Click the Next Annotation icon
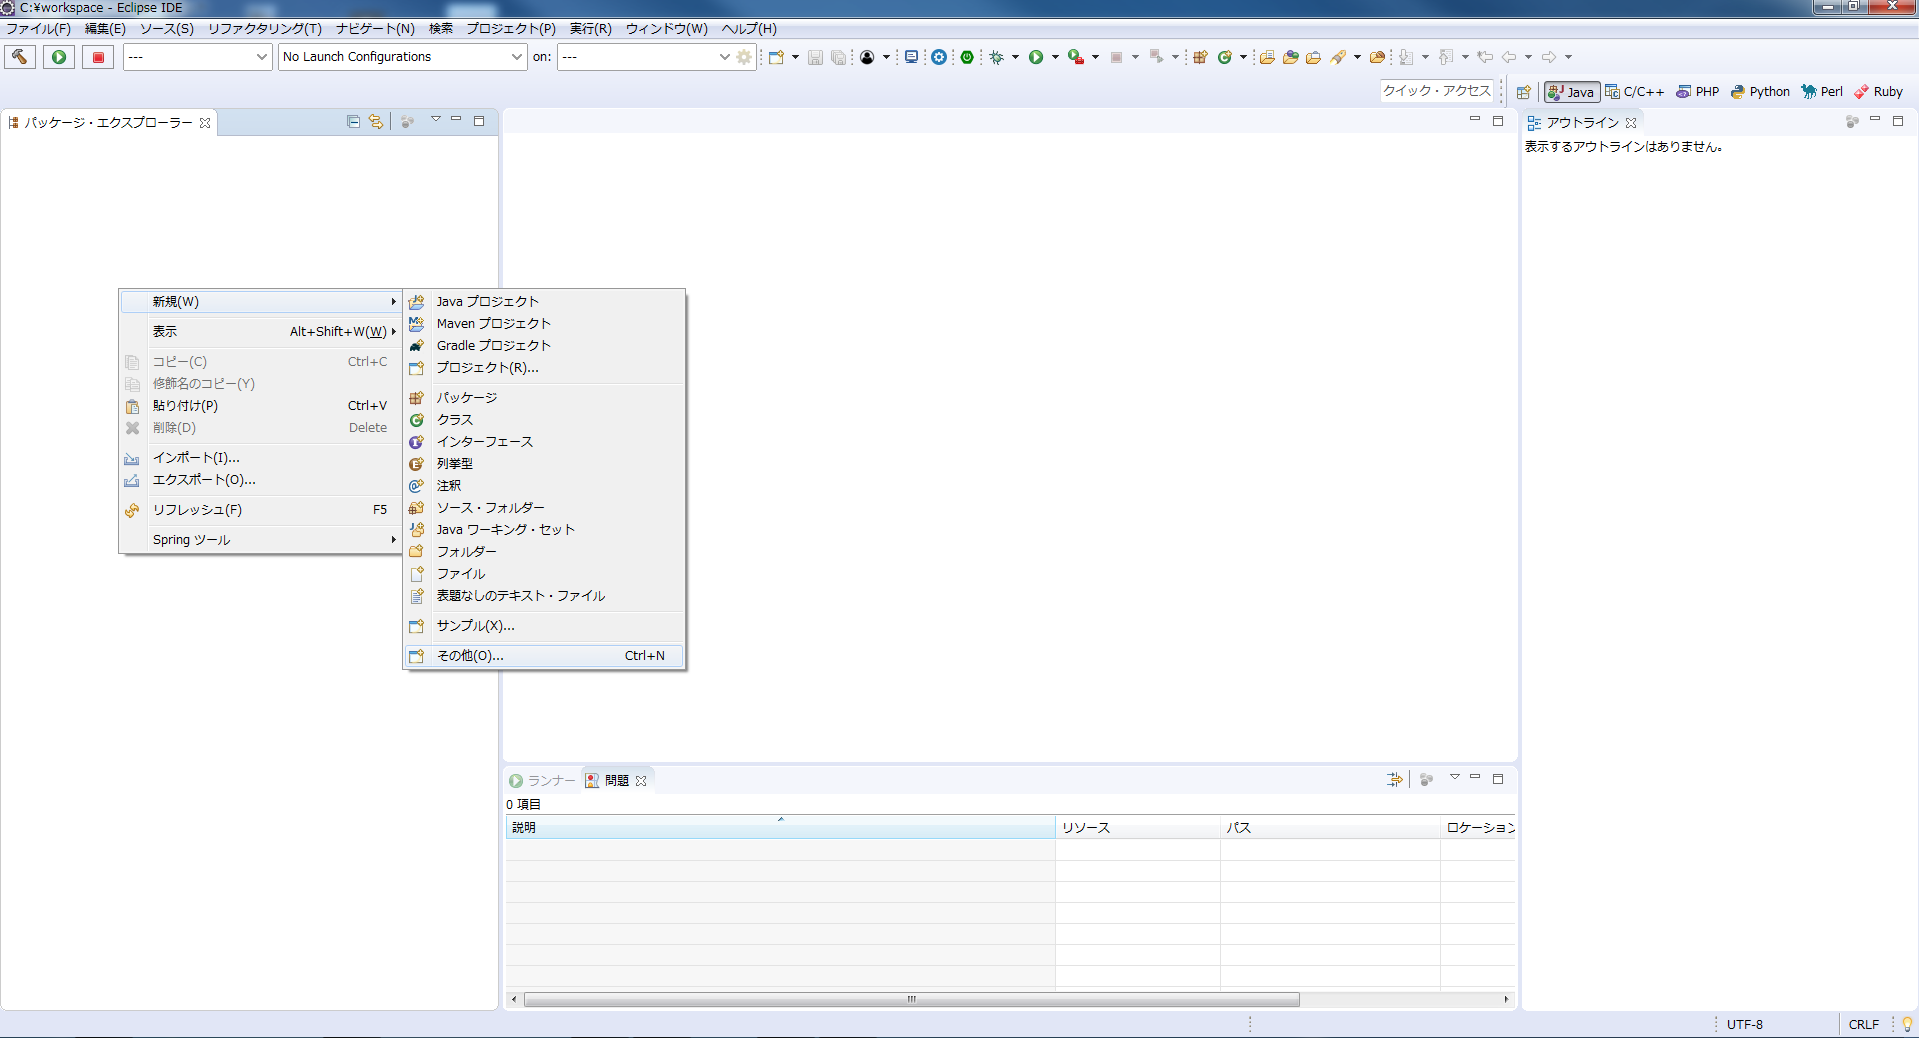 click(x=1406, y=57)
